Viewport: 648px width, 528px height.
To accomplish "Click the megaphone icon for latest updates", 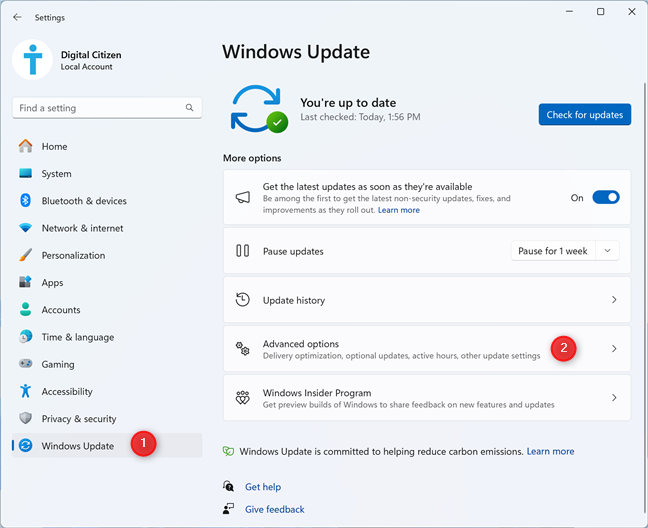I will (243, 197).
